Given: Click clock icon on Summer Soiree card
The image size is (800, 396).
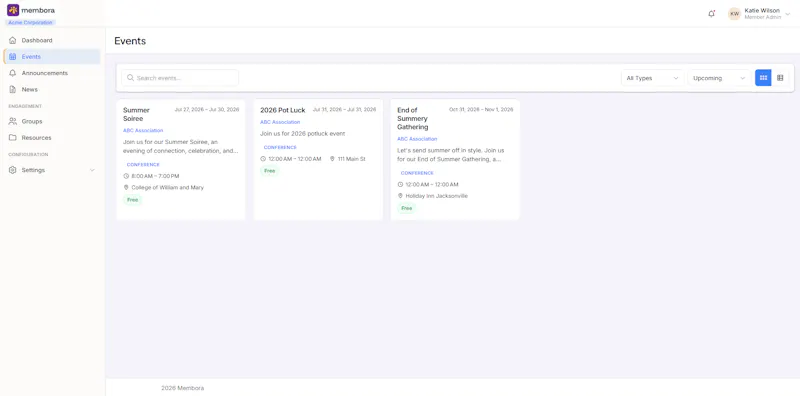Looking at the screenshot, I should pyautogui.click(x=126, y=176).
